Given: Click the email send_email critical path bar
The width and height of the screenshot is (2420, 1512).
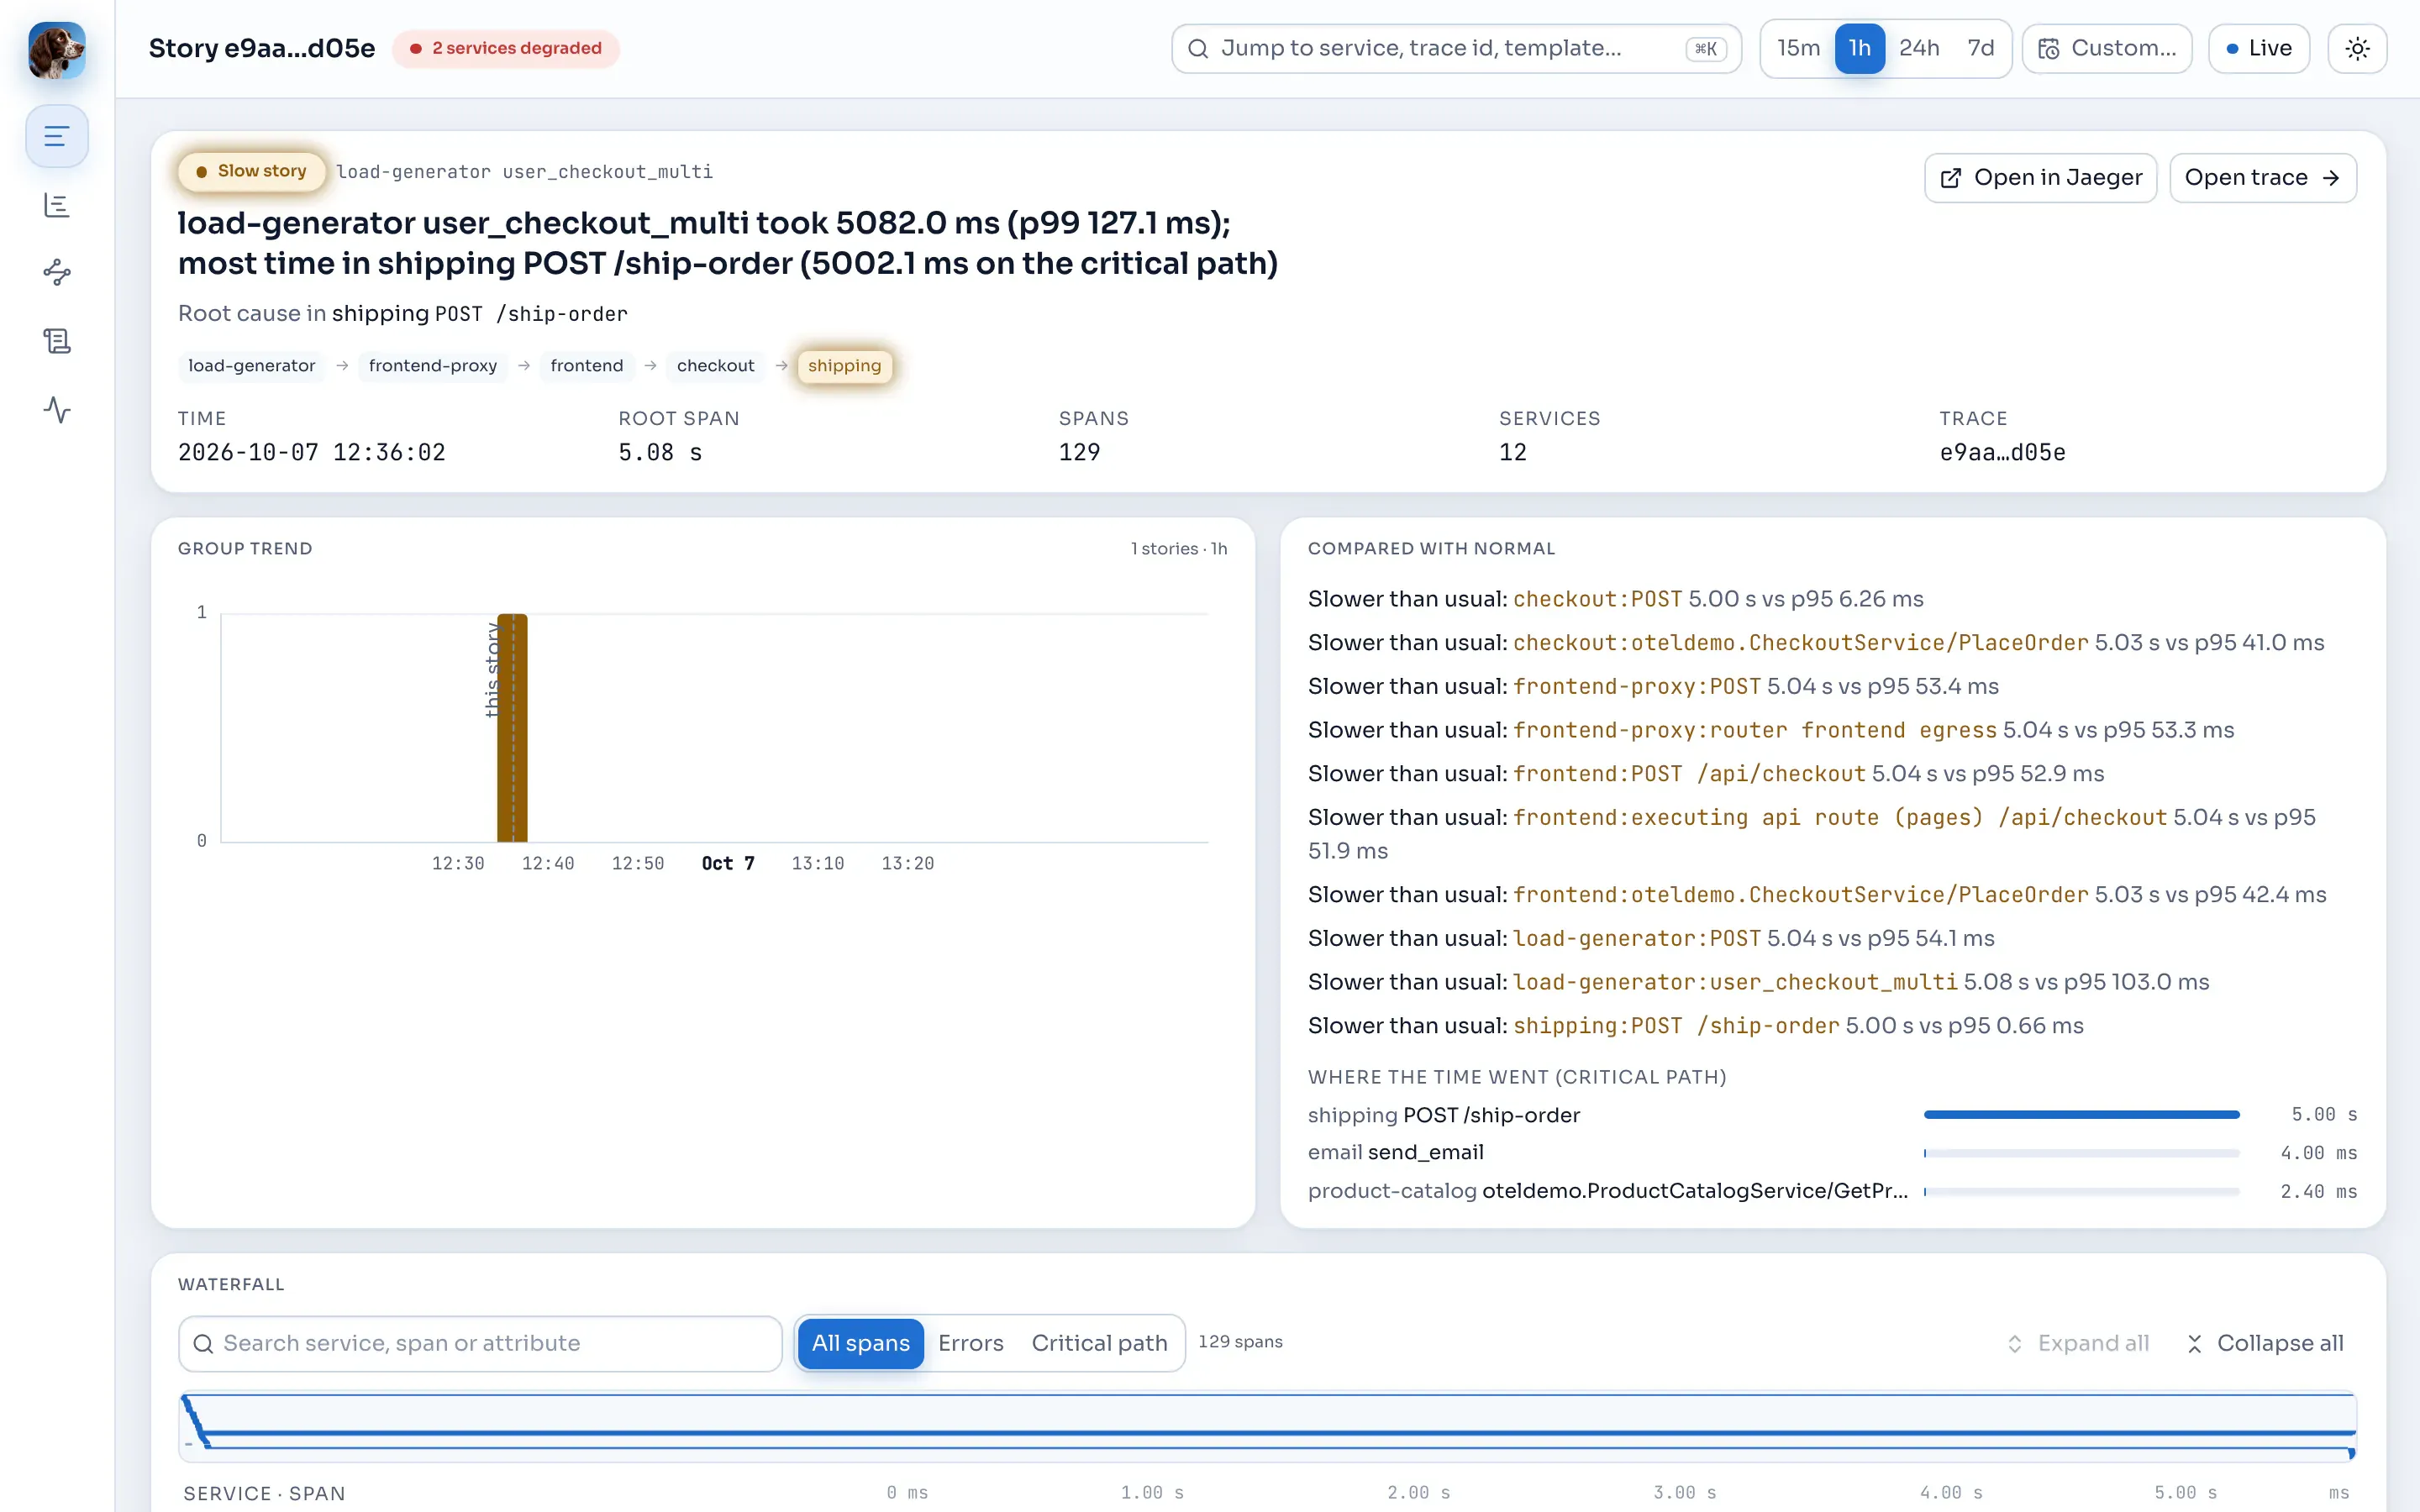Looking at the screenshot, I should point(2081,1153).
